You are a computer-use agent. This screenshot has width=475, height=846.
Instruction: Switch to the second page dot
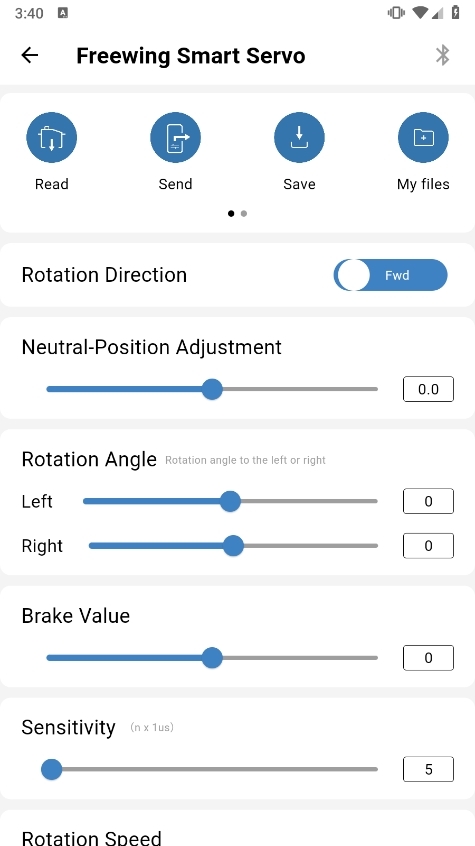tap(244, 214)
